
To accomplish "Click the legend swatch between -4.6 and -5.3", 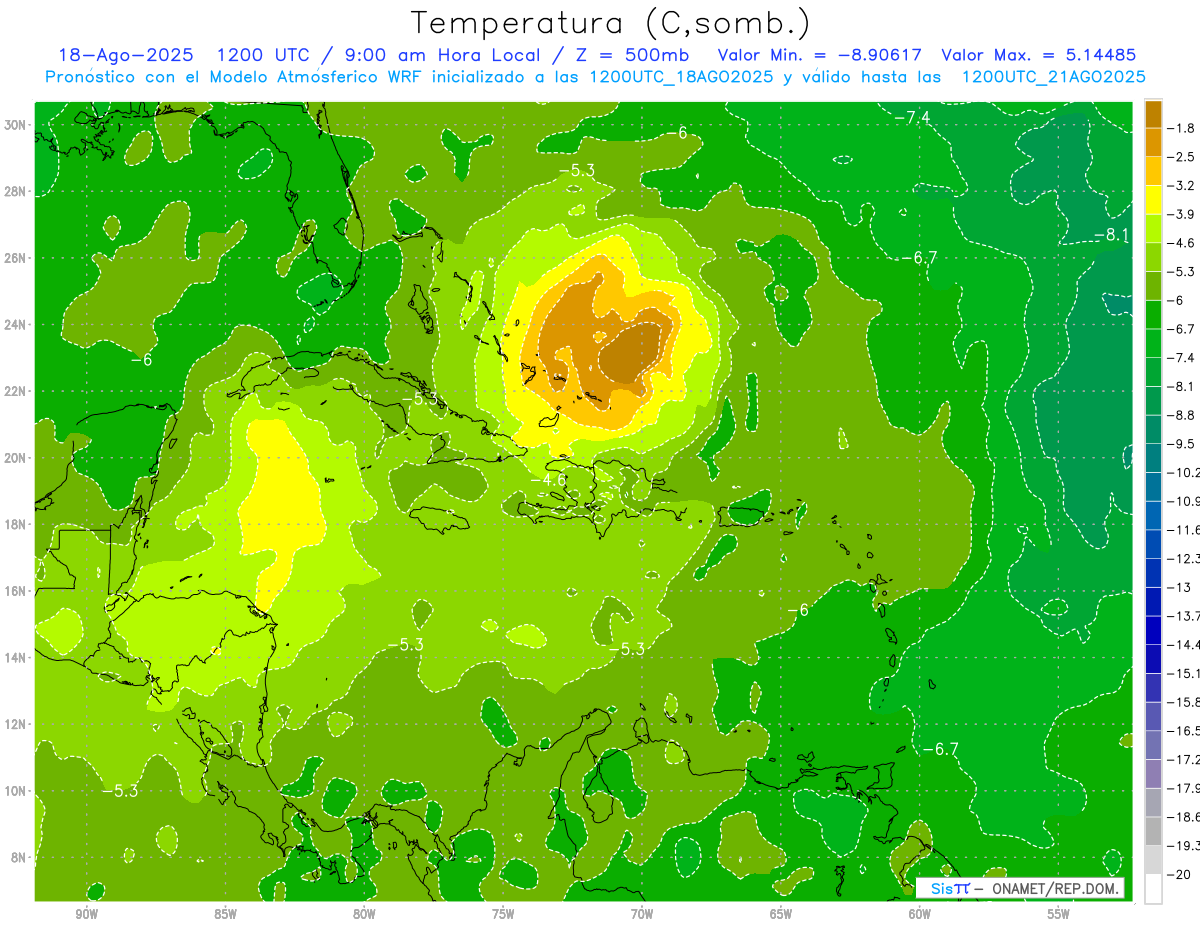I will click(1153, 257).
